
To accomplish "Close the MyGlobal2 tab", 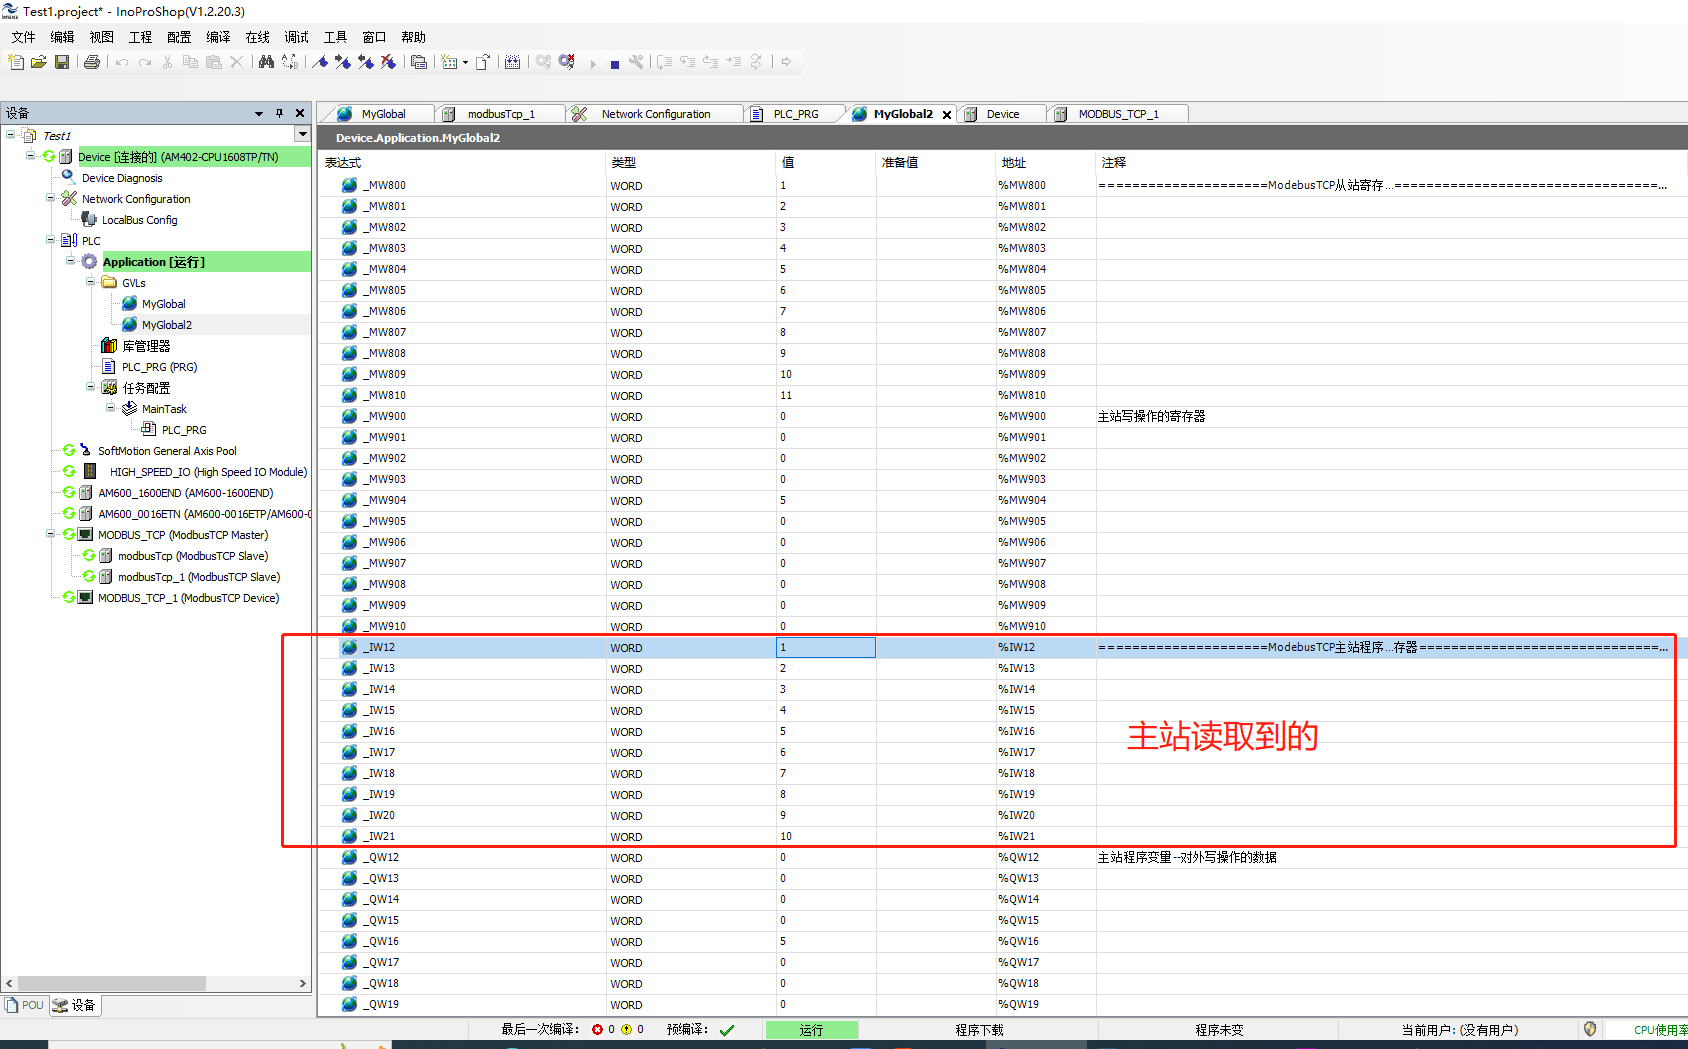I will click(x=947, y=114).
